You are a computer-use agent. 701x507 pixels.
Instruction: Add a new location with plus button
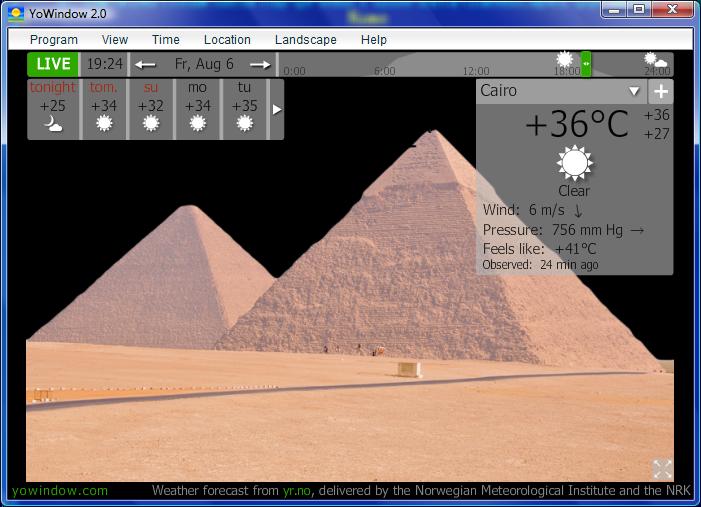click(660, 91)
